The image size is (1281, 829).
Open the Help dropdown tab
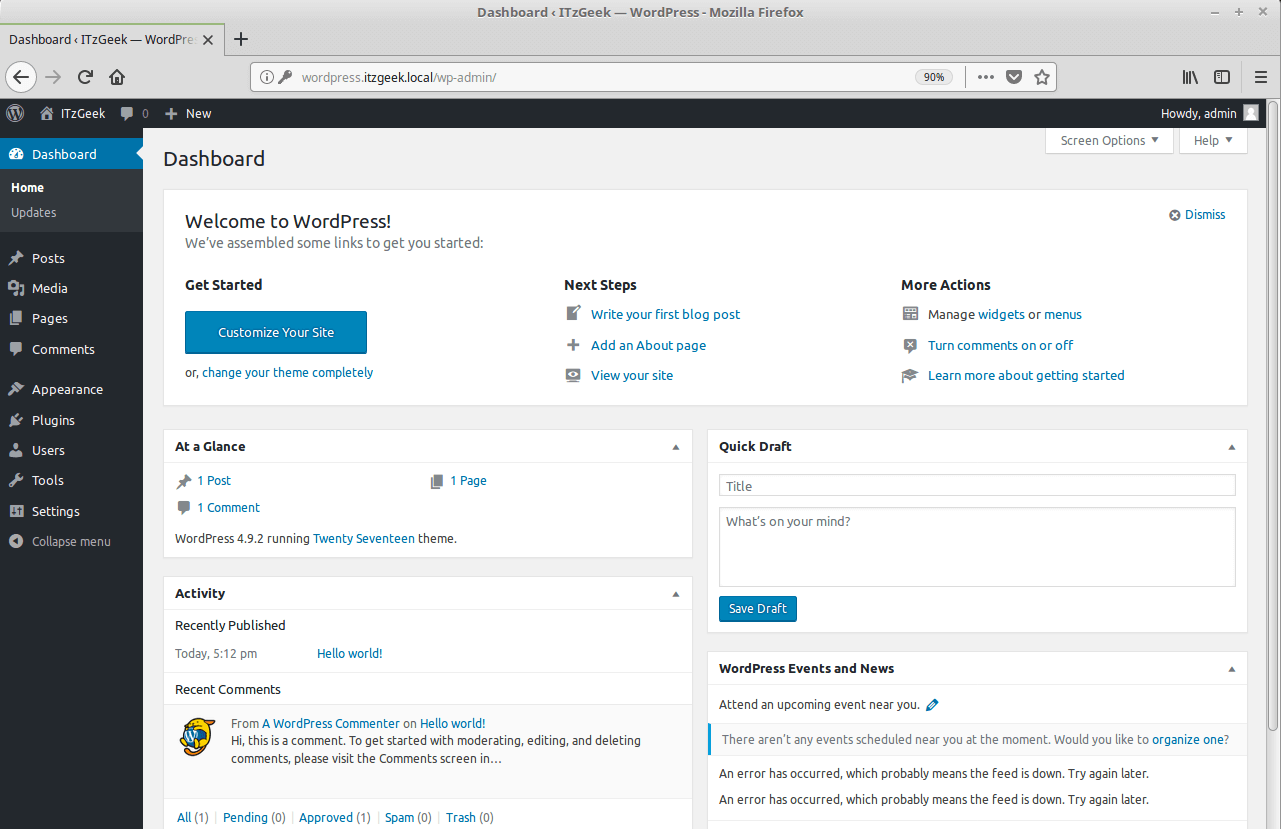1213,141
